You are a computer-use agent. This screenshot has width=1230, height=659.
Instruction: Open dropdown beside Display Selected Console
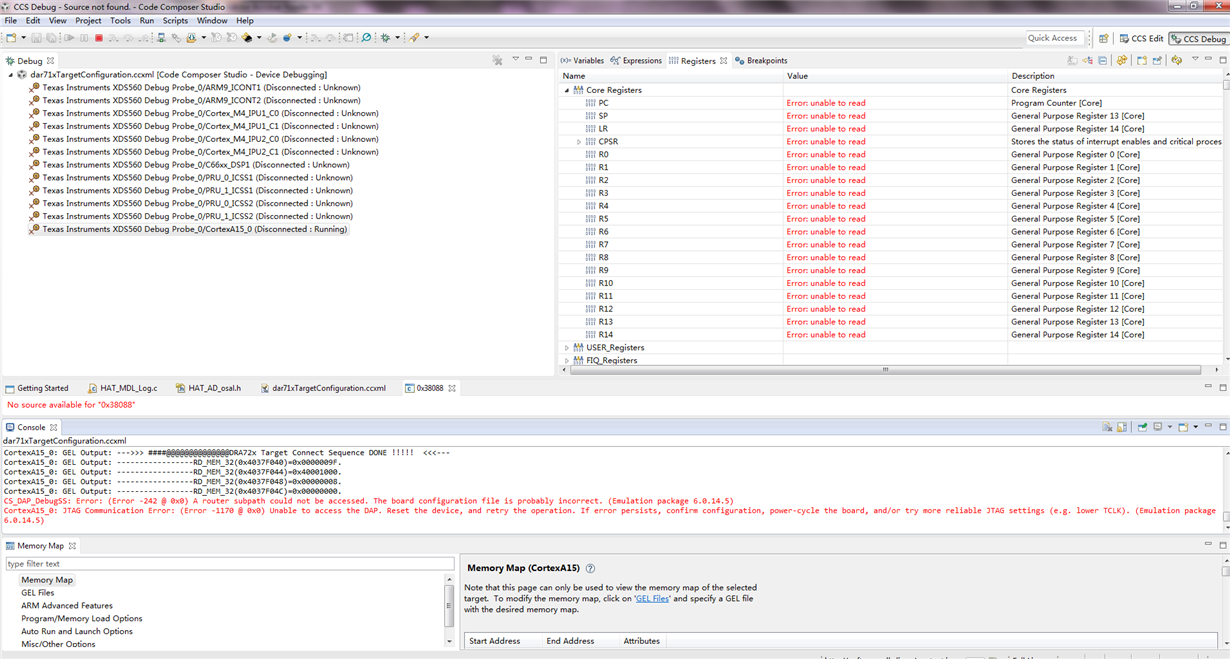pos(1170,427)
